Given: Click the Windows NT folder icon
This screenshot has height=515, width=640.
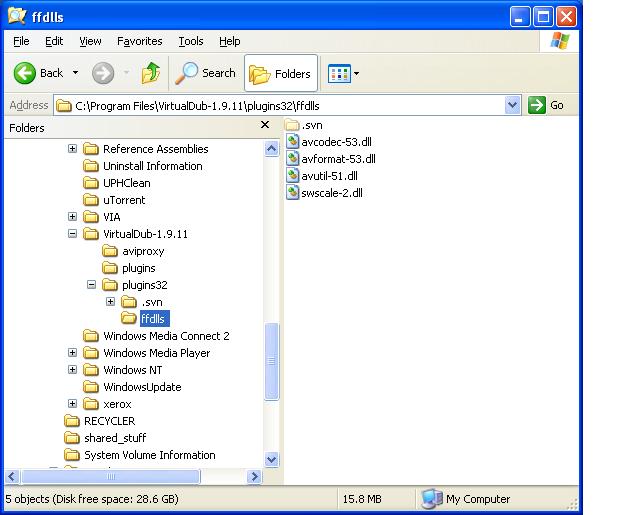Looking at the screenshot, I should (91, 370).
